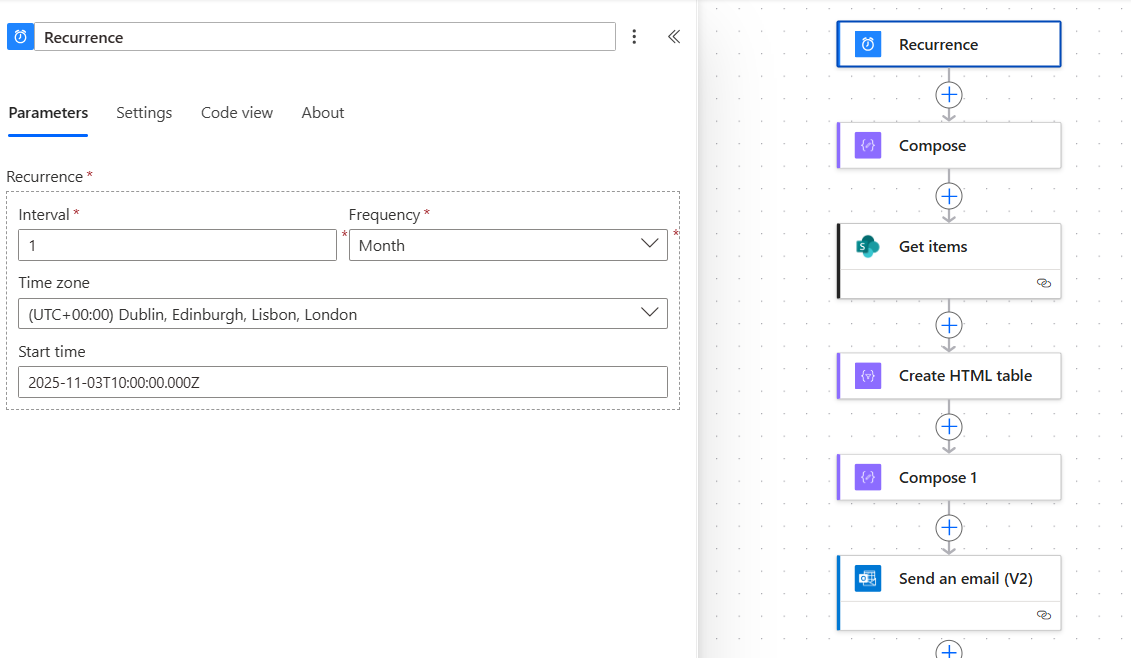
Task: Select the Compose action node
Action: coord(949,145)
